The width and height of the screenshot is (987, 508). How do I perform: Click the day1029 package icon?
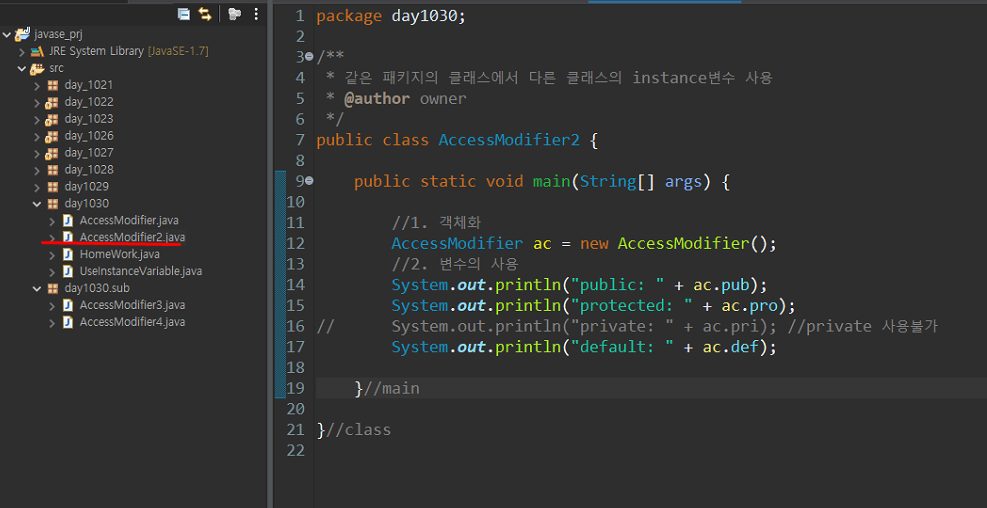point(53,187)
